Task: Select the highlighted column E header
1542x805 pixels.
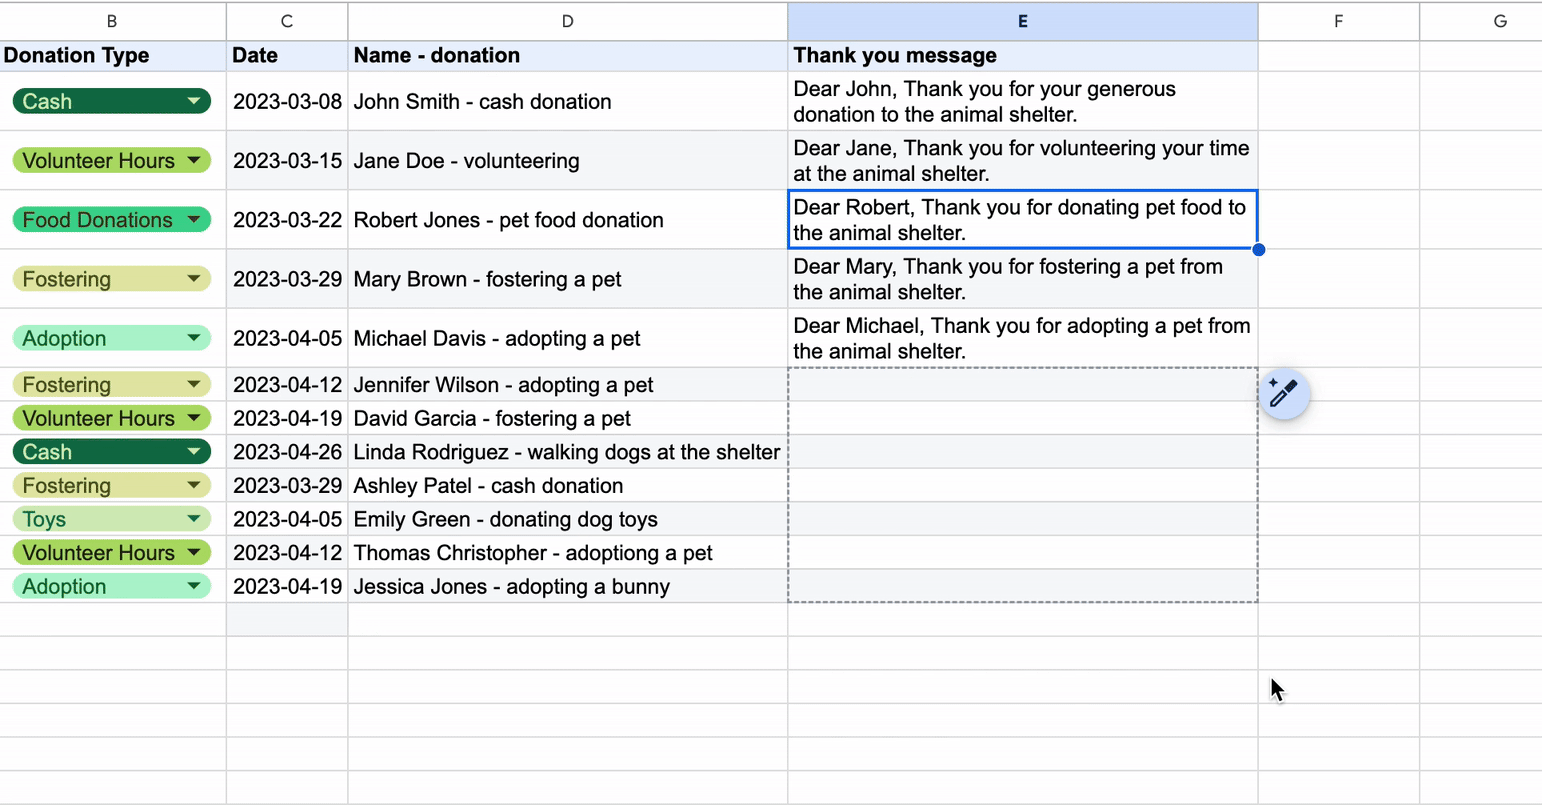Action: pyautogui.click(x=1022, y=21)
